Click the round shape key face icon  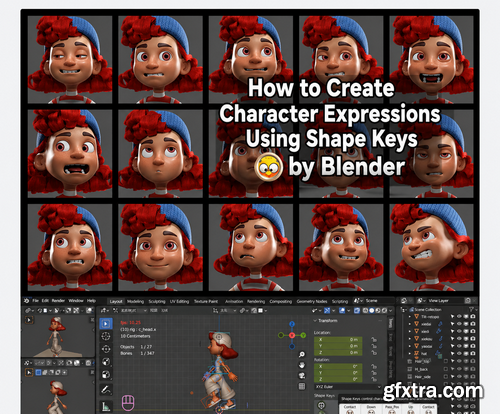[321, 405]
